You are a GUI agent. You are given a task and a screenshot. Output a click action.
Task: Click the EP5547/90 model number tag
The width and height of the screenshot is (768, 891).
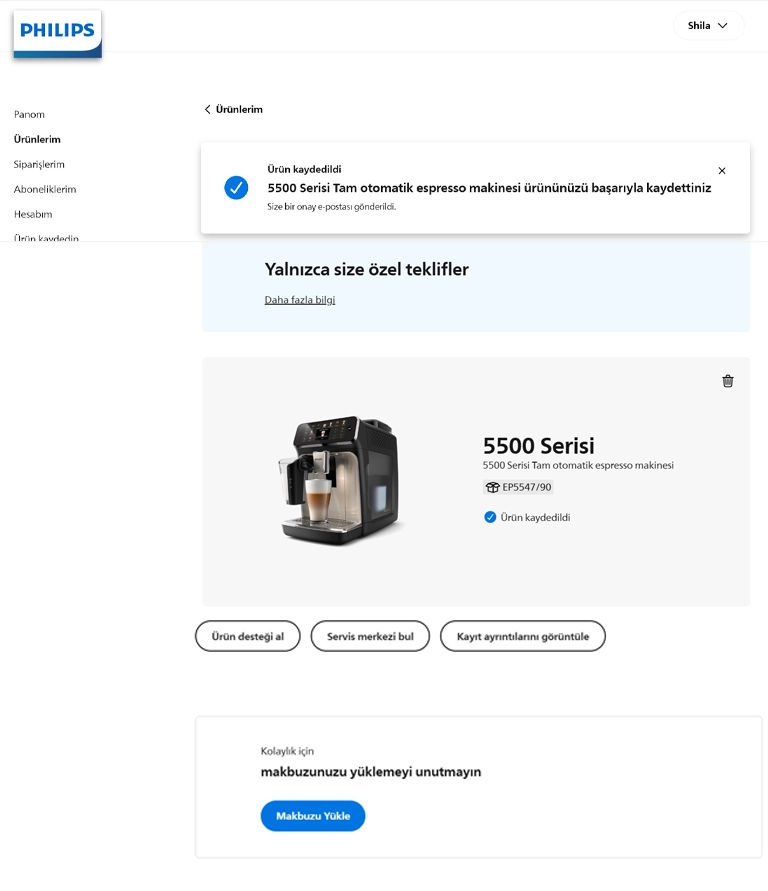(x=518, y=487)
